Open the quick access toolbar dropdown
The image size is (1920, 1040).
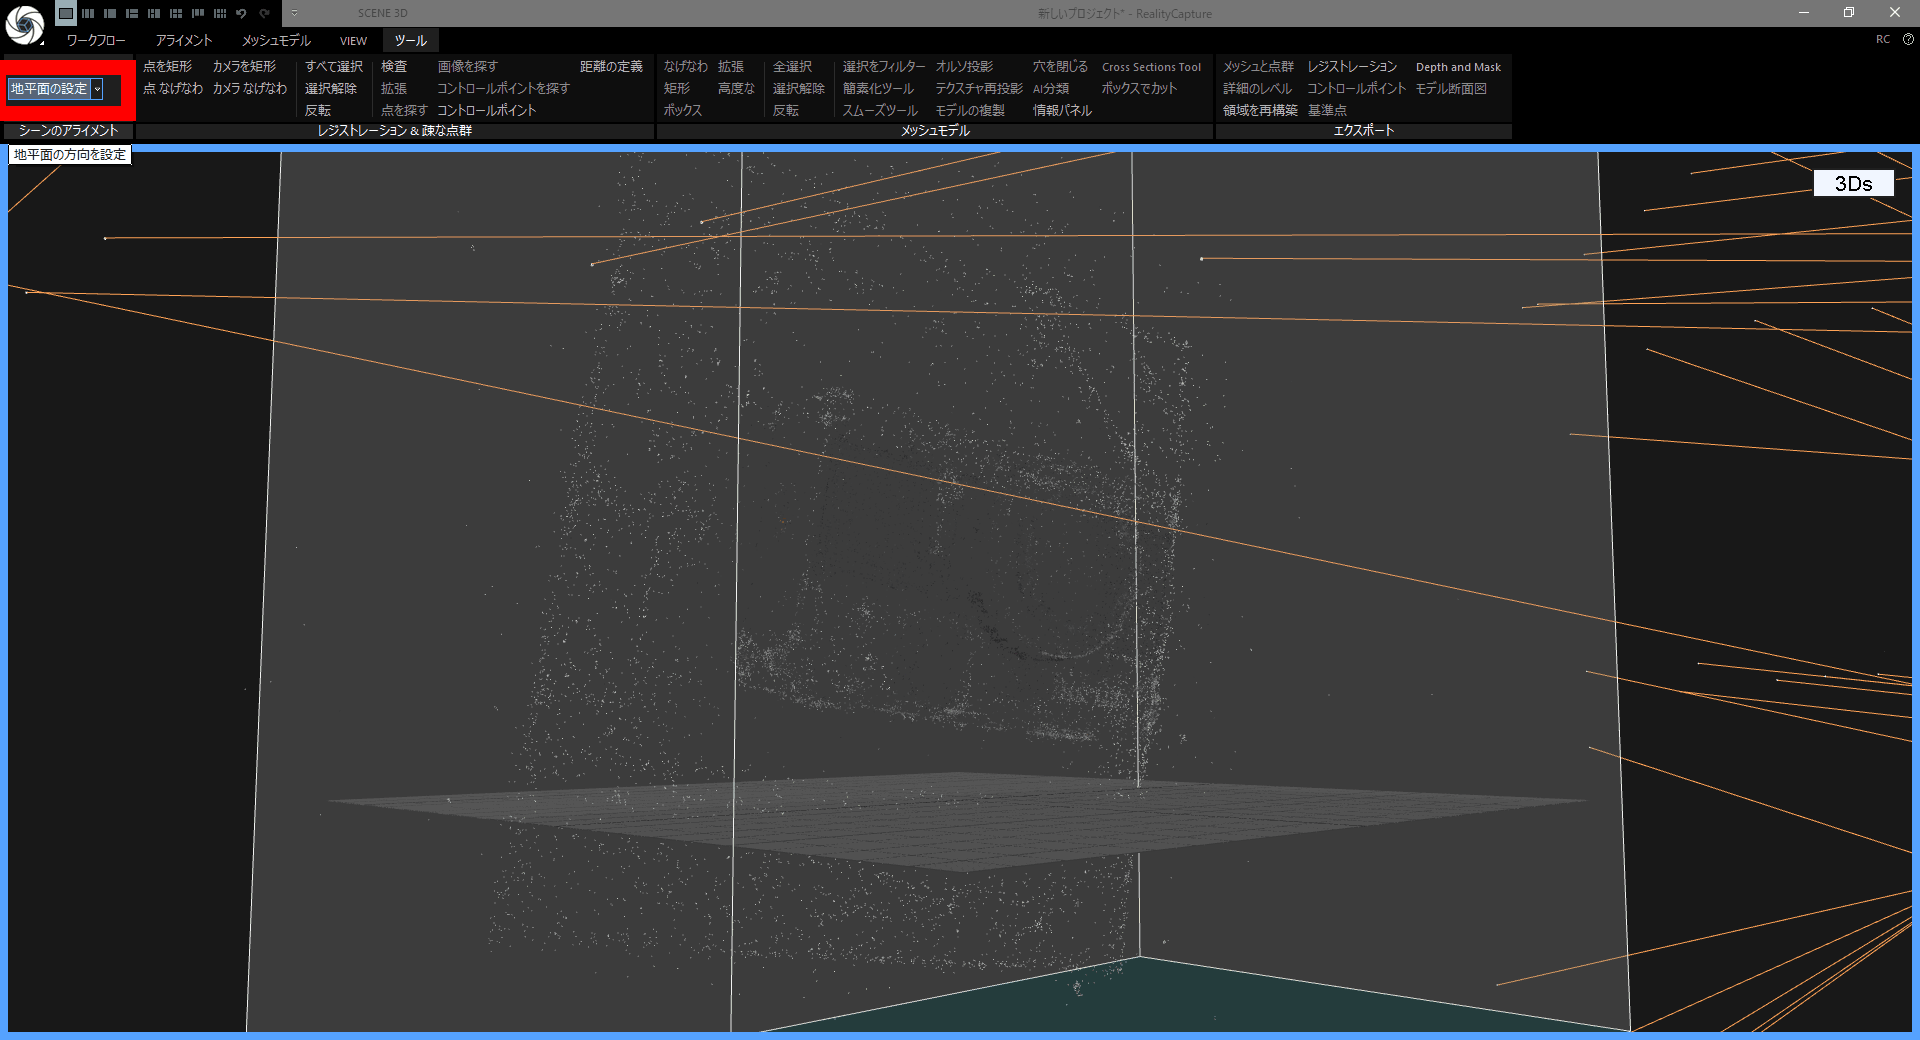(294, 13)
